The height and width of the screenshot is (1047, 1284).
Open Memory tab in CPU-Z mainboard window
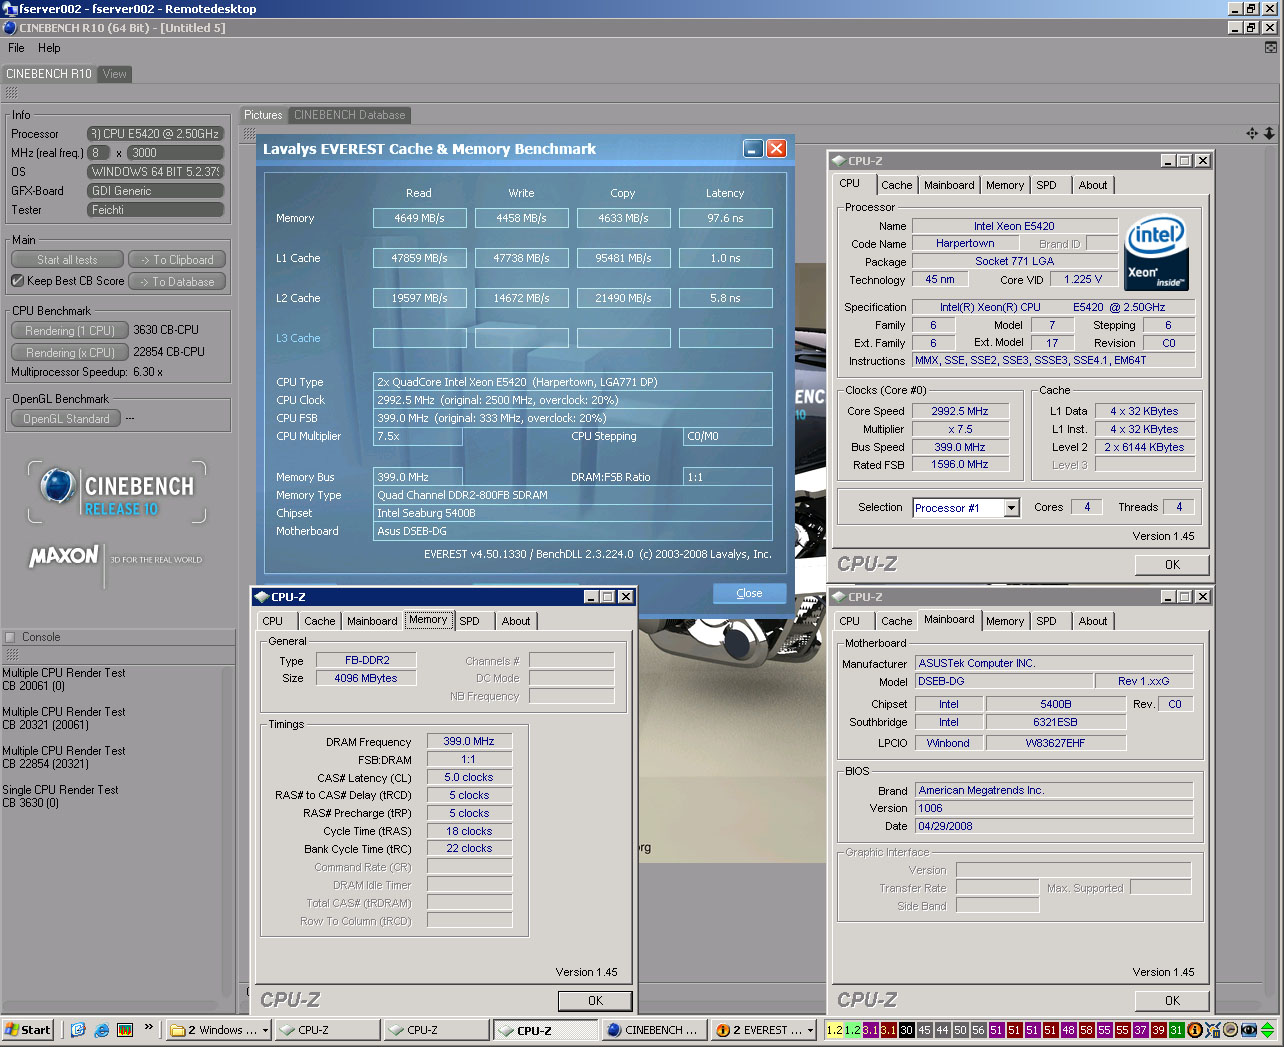point(1005,621)
